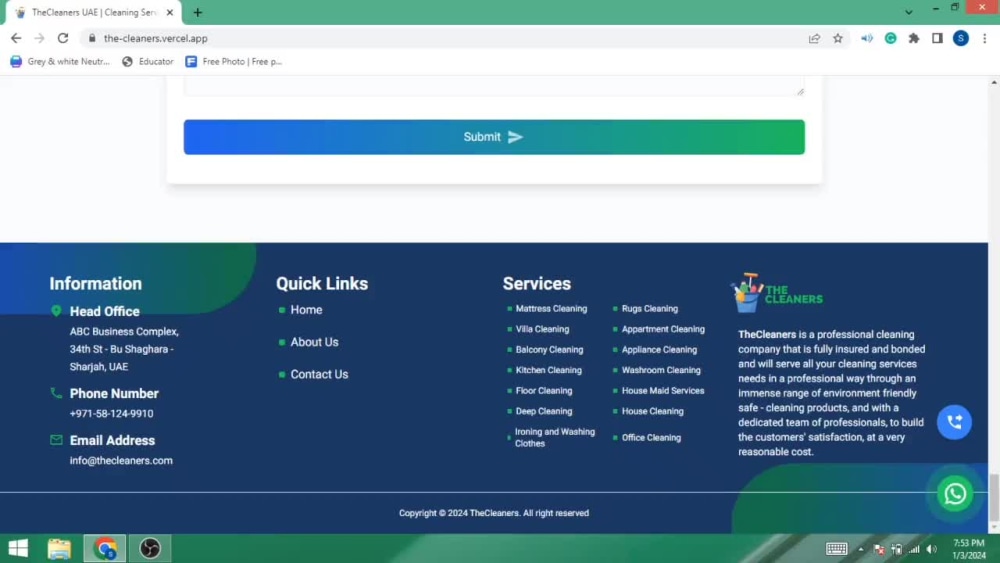Open Floor Cleaning service link
Image resolution: width=1000 pixels, height=563 pixels.
pyautogui.click(x=543, y=390)
